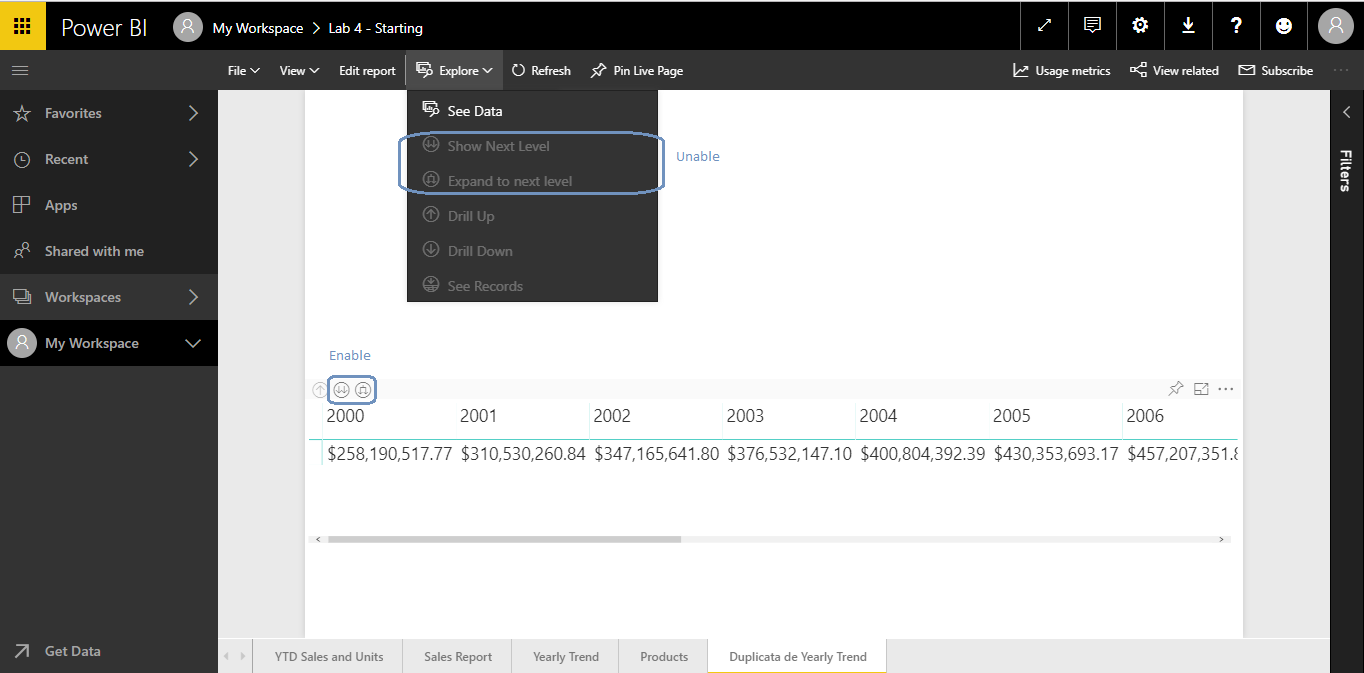
Task: Select the $258,190,517.77 value cell
Action: coord(390,453)
